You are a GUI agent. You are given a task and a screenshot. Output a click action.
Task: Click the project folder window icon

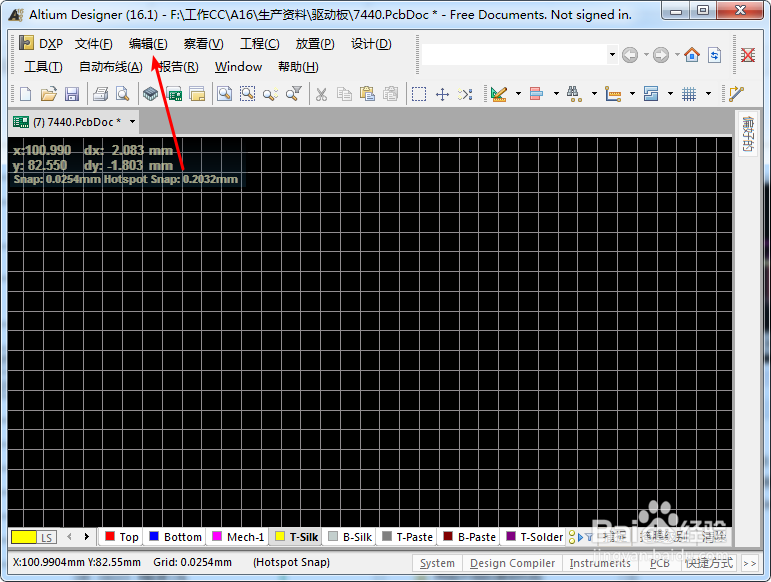pos(197,94)
